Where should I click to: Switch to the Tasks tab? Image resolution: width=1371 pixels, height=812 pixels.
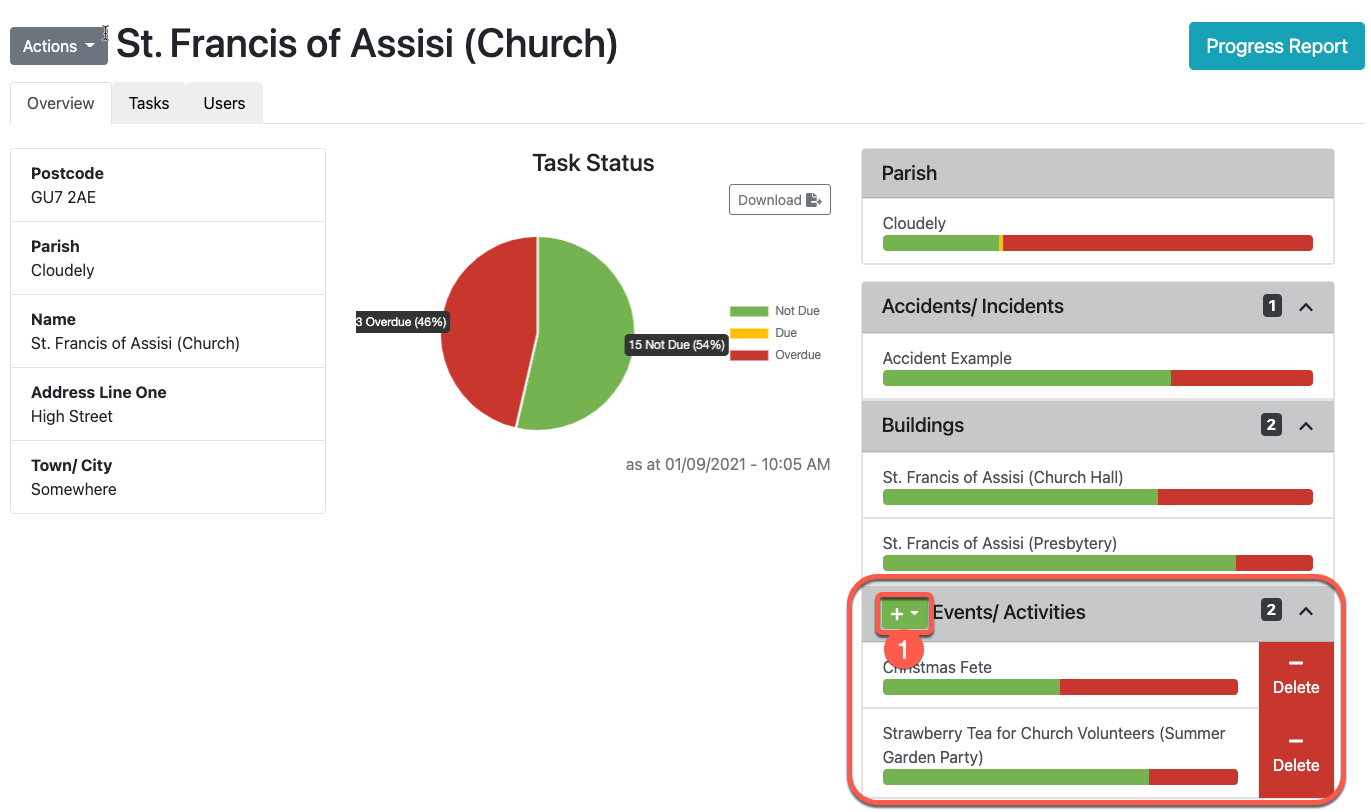[149, 103]
